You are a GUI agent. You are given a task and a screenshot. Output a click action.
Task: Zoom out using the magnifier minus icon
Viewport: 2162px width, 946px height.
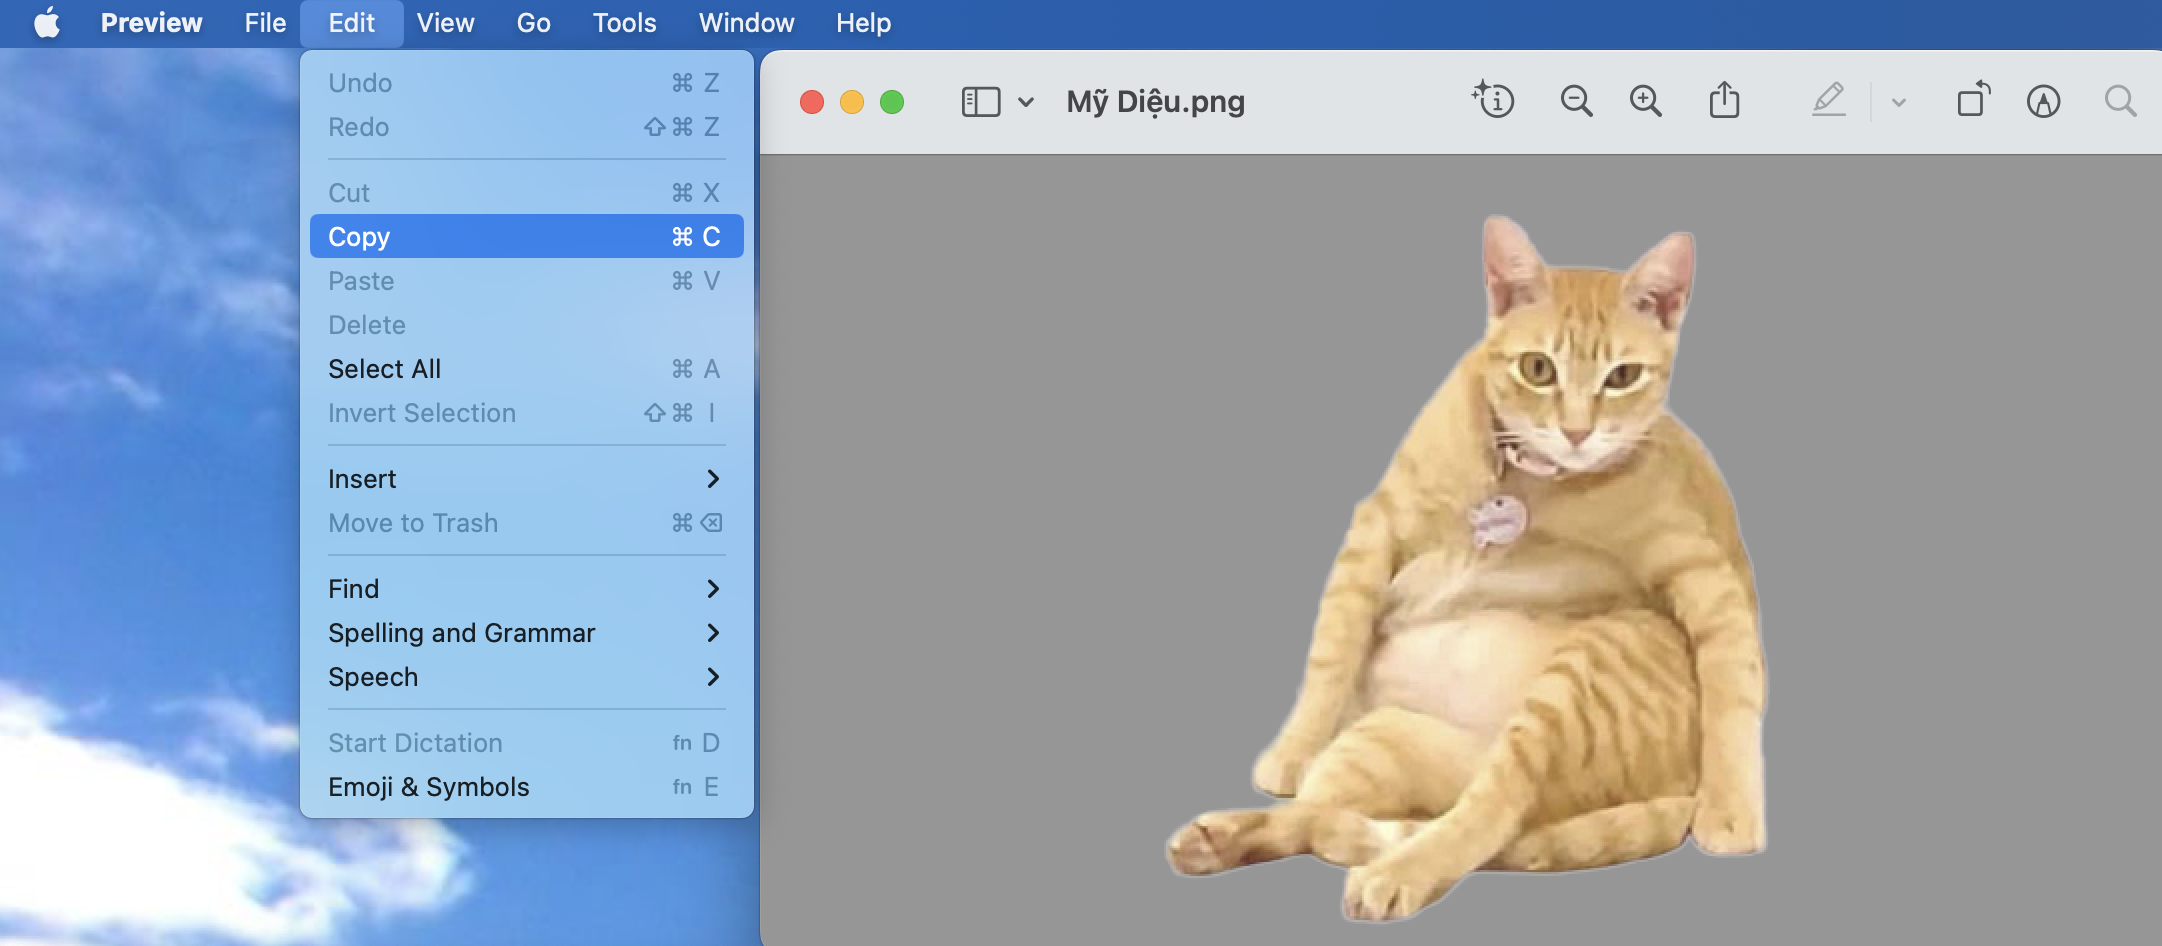(x=1576, y=101)
